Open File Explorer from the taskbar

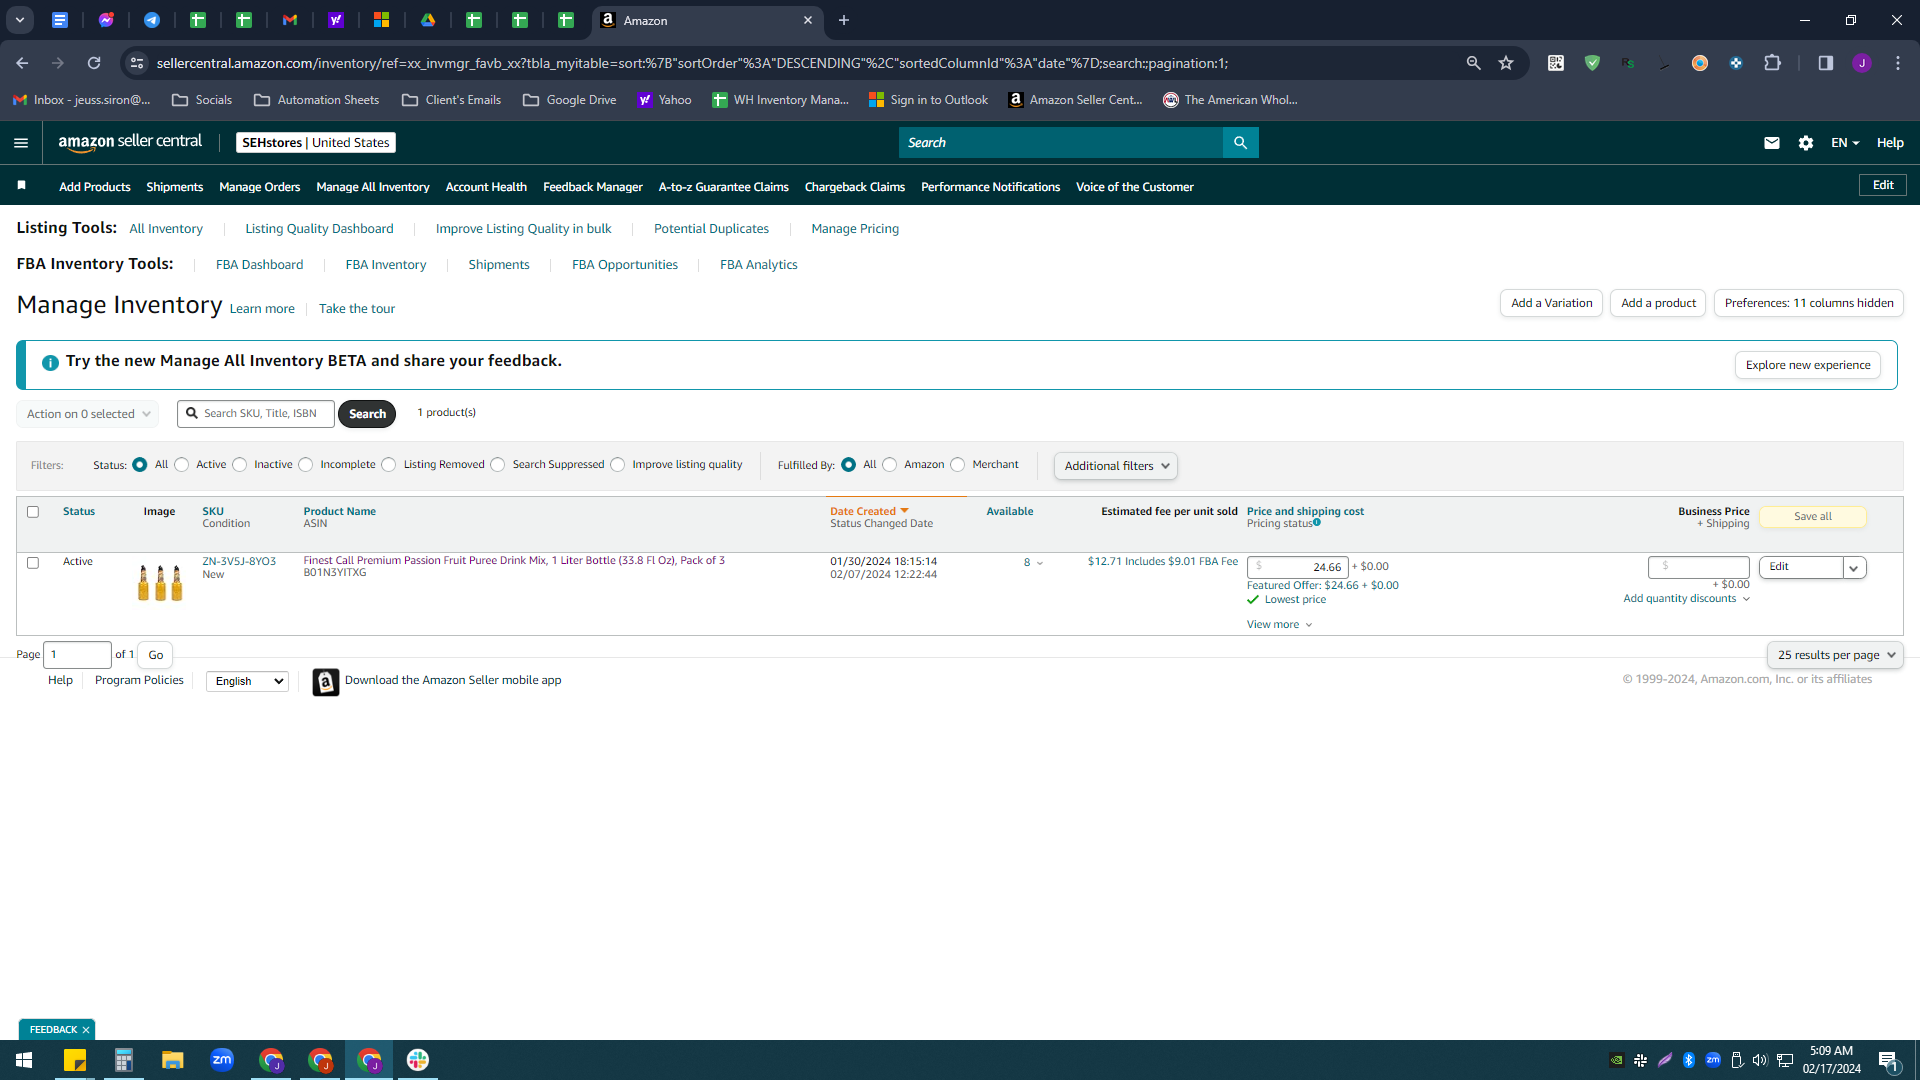173,1060
